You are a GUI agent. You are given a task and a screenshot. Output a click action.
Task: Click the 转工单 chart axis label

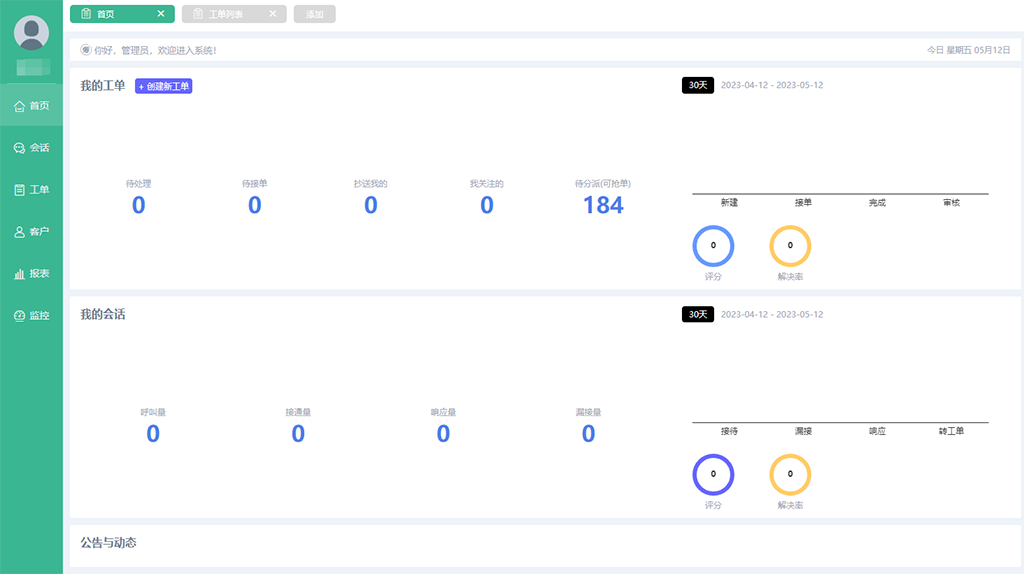coord(952,431)
